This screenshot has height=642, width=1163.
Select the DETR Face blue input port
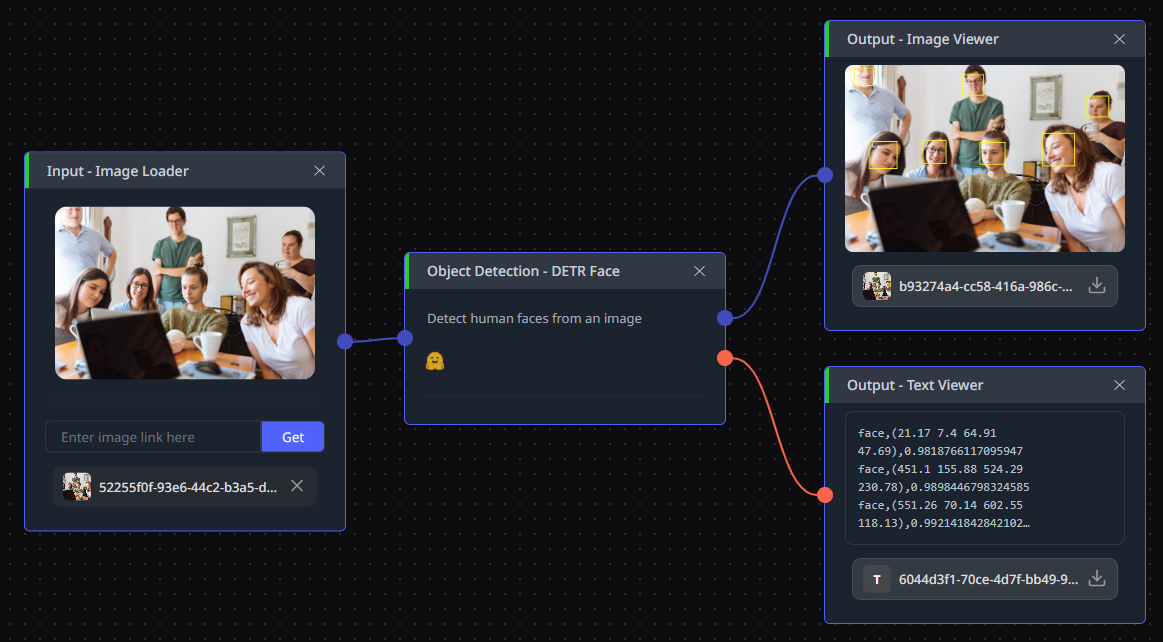coord(405,338)
